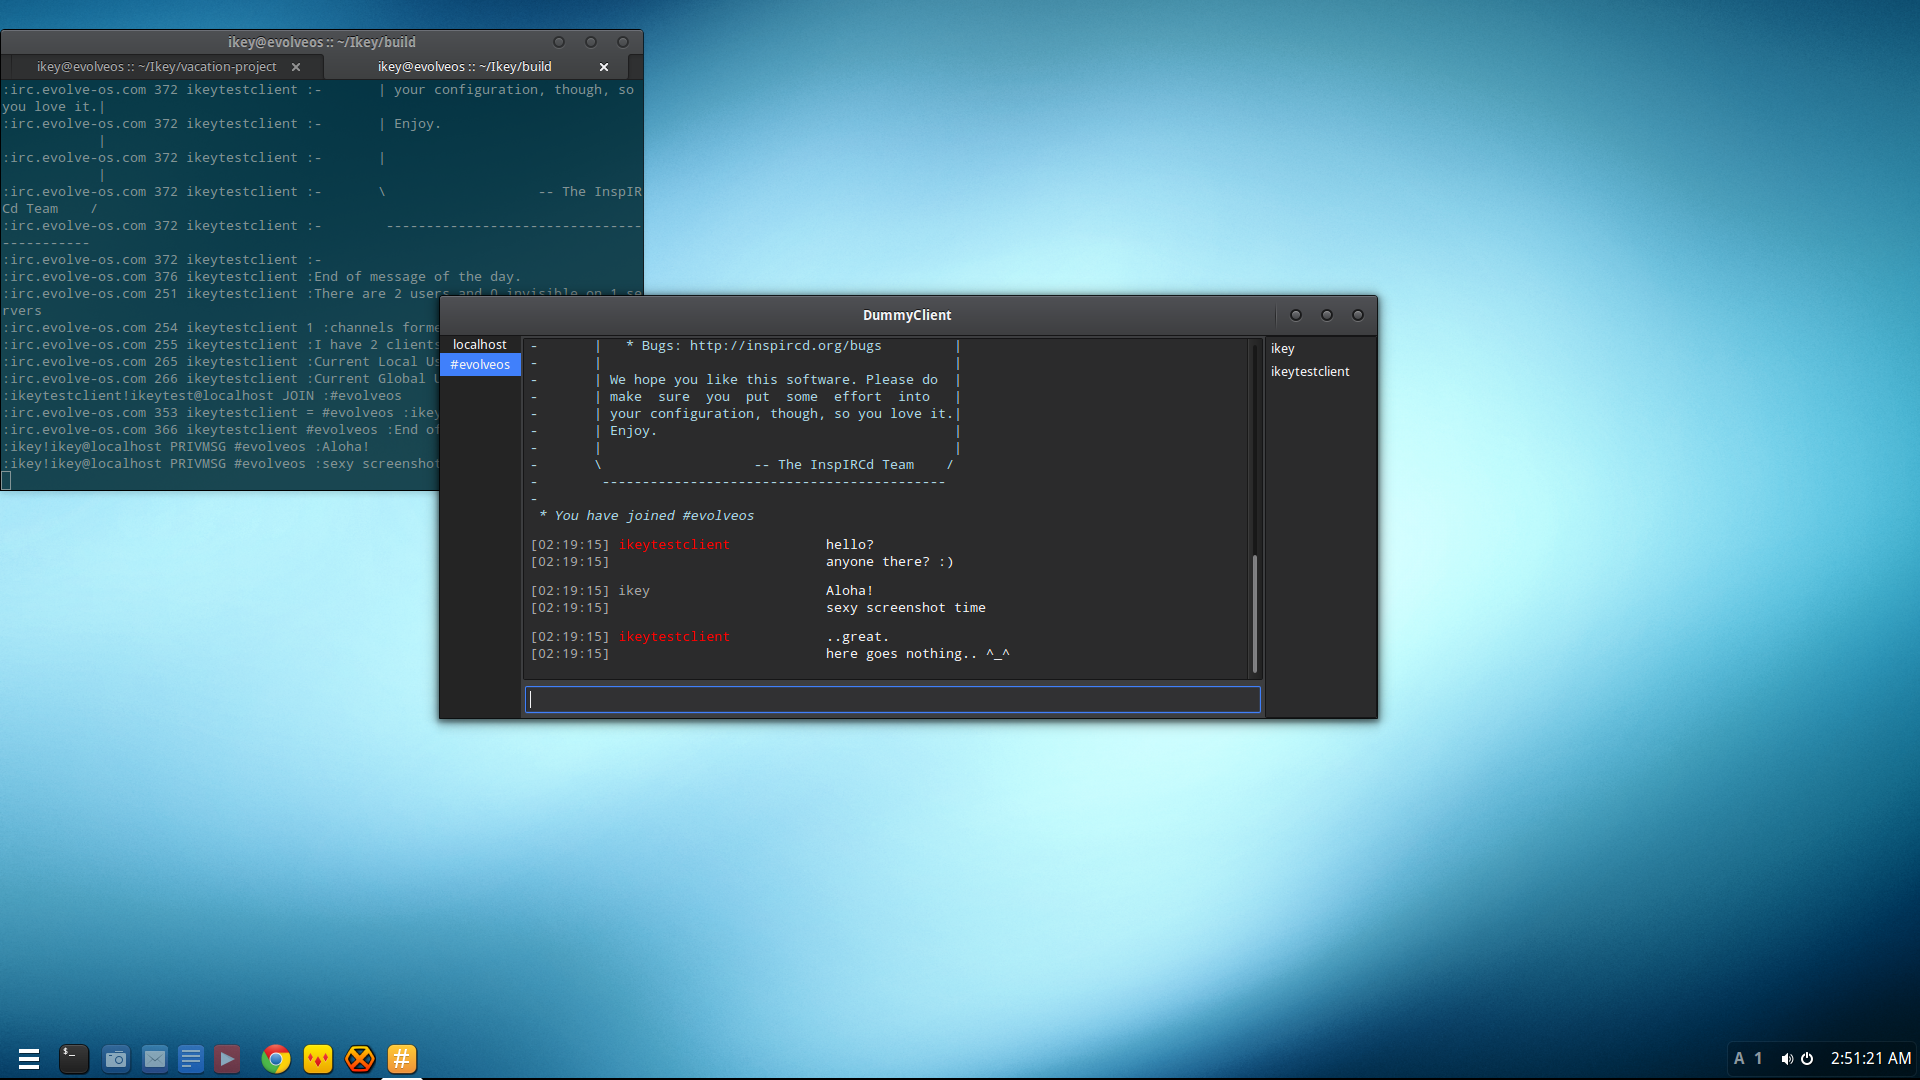The height and width of the screenshot is (1080, 1920).
Task: Click the DummyClient window title bar
Action: point(907,315)
